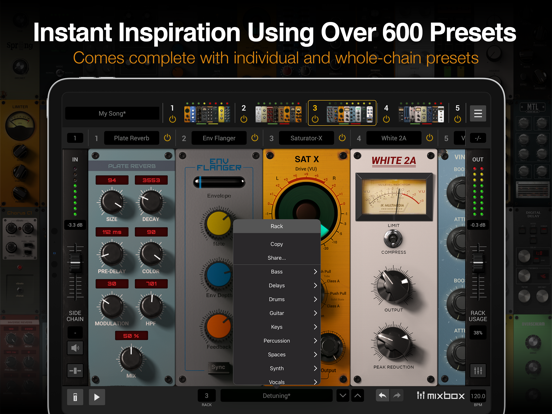Expand the Keys preset category
The image size is (552, 414).
coord(277,327)
